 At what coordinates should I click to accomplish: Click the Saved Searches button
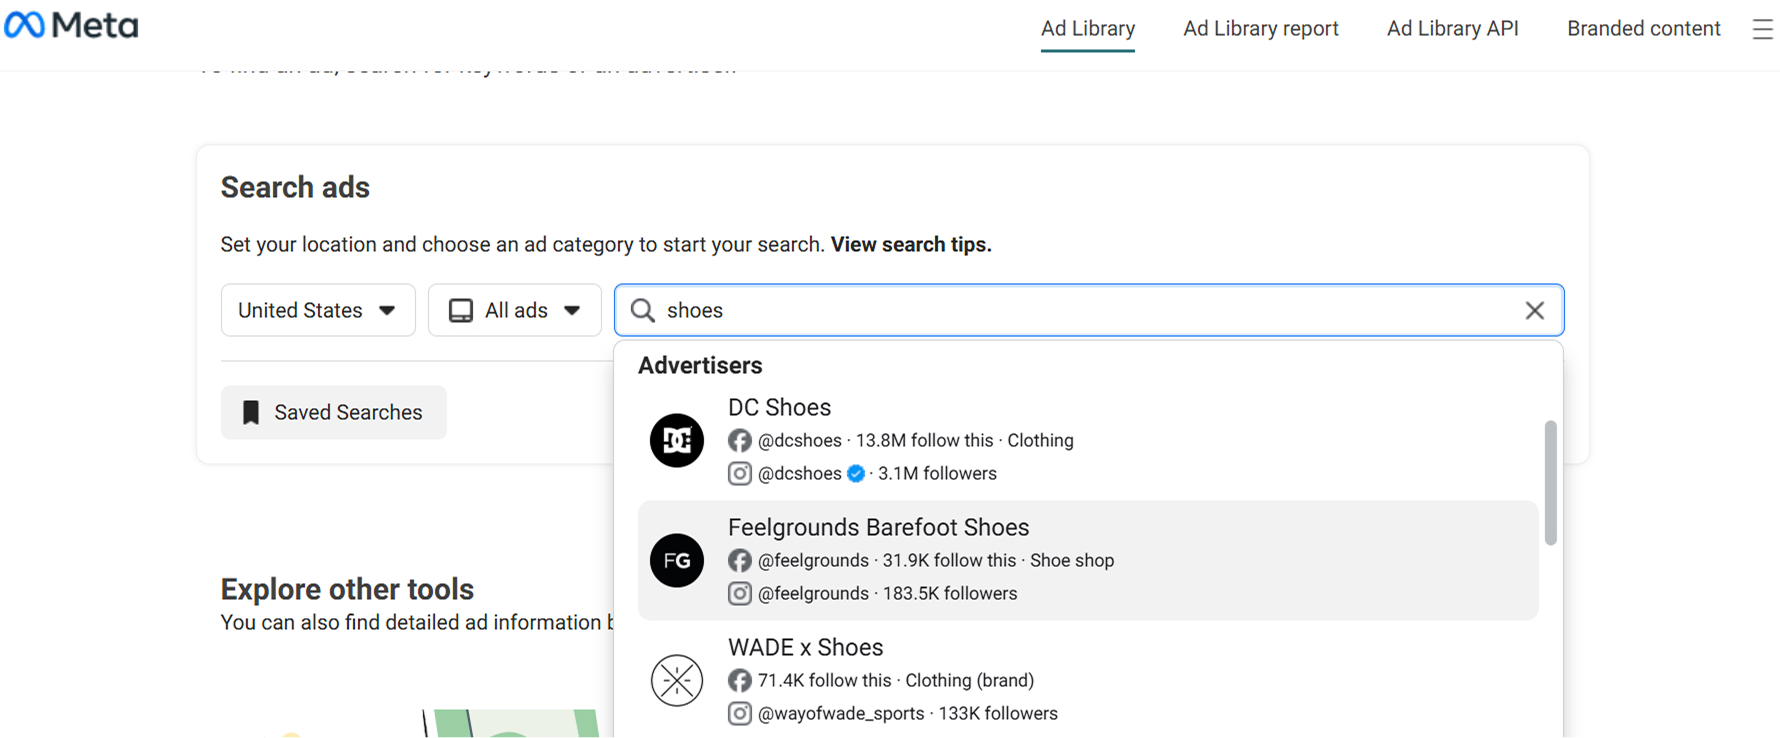coord(334,412)
